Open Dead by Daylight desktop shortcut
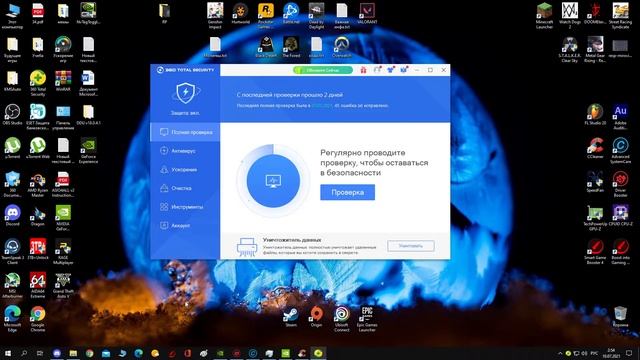The width and height of the screenshot is (640, 360). click(316, 16)
